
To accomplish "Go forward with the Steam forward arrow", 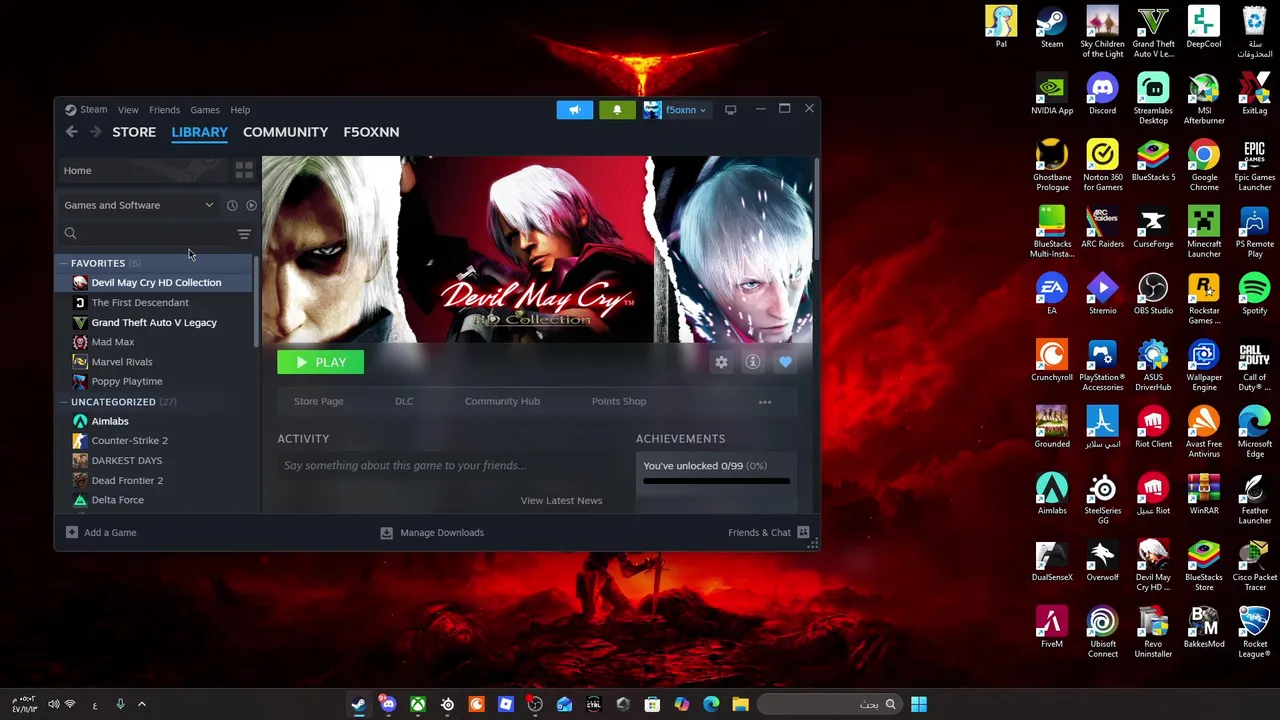I will pyautogui.click(x=95, y=132).
